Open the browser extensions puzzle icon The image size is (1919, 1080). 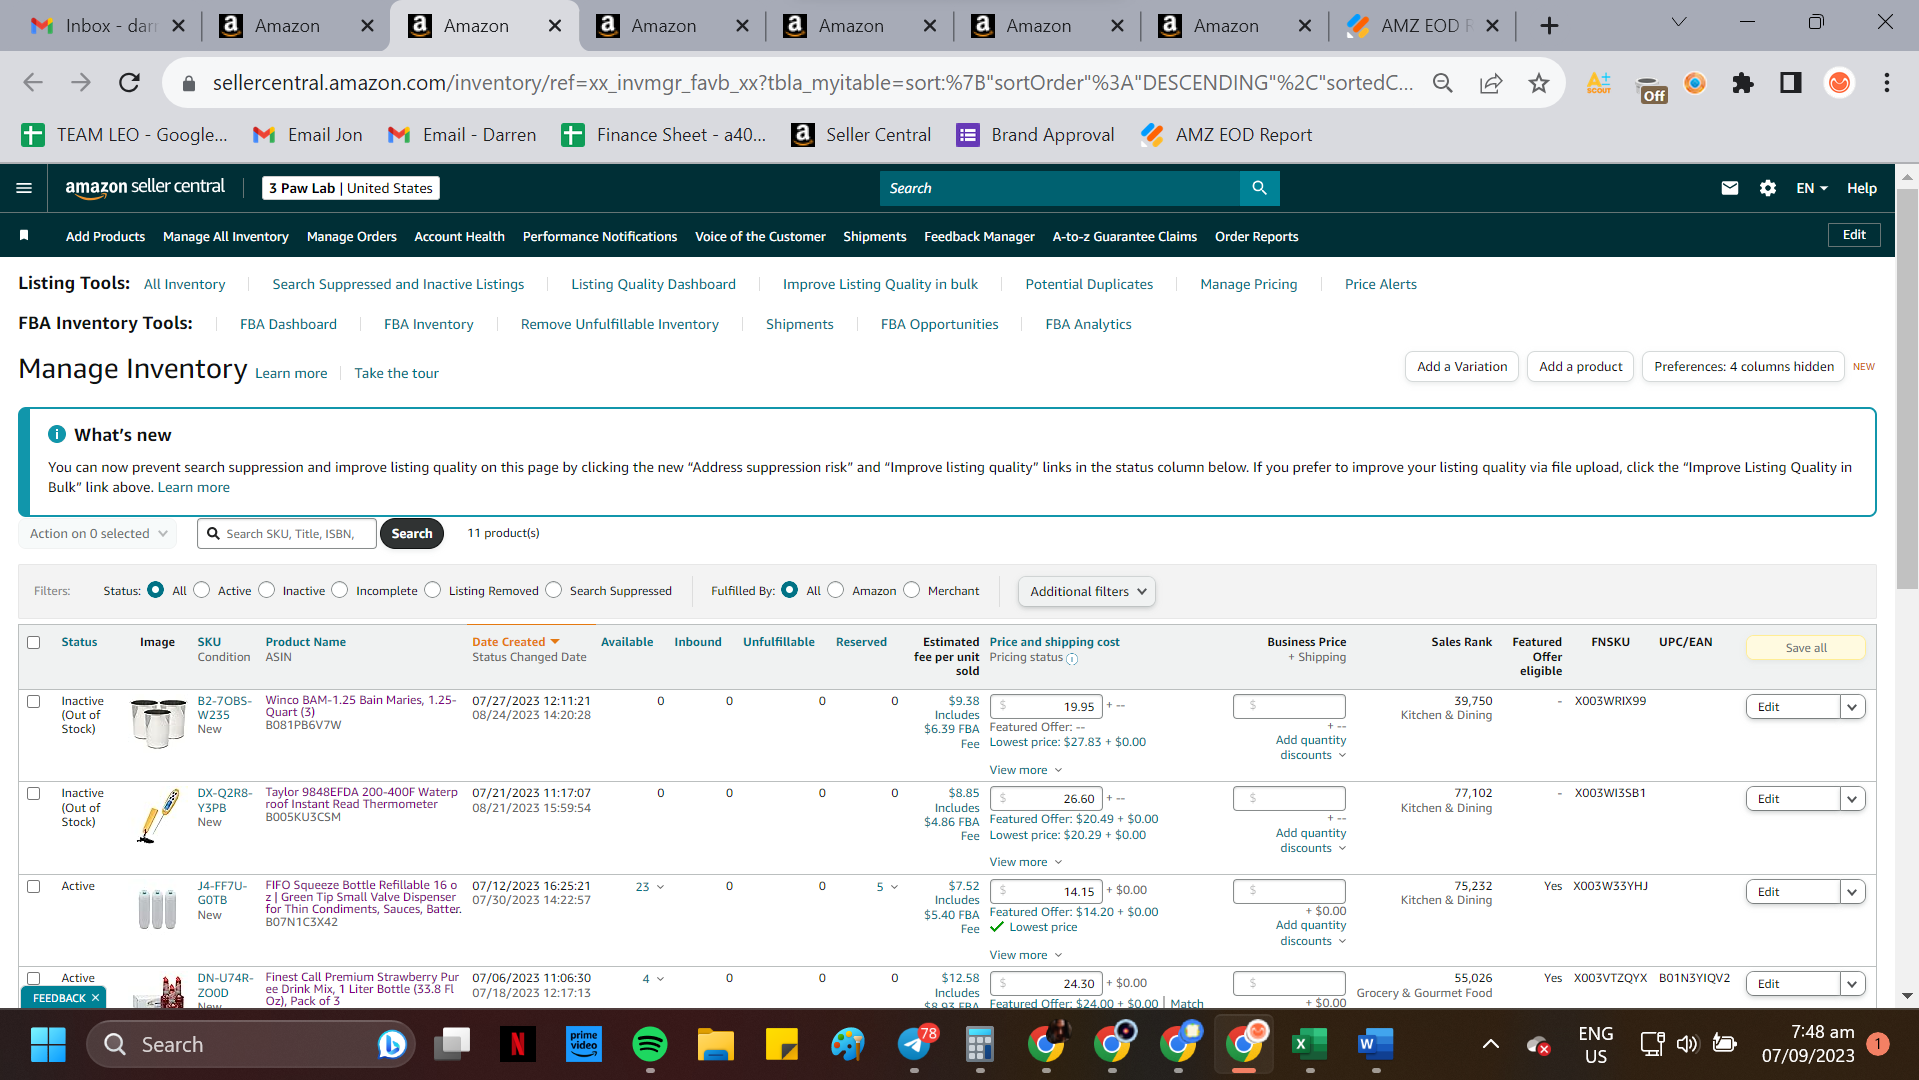point(1743,83)
